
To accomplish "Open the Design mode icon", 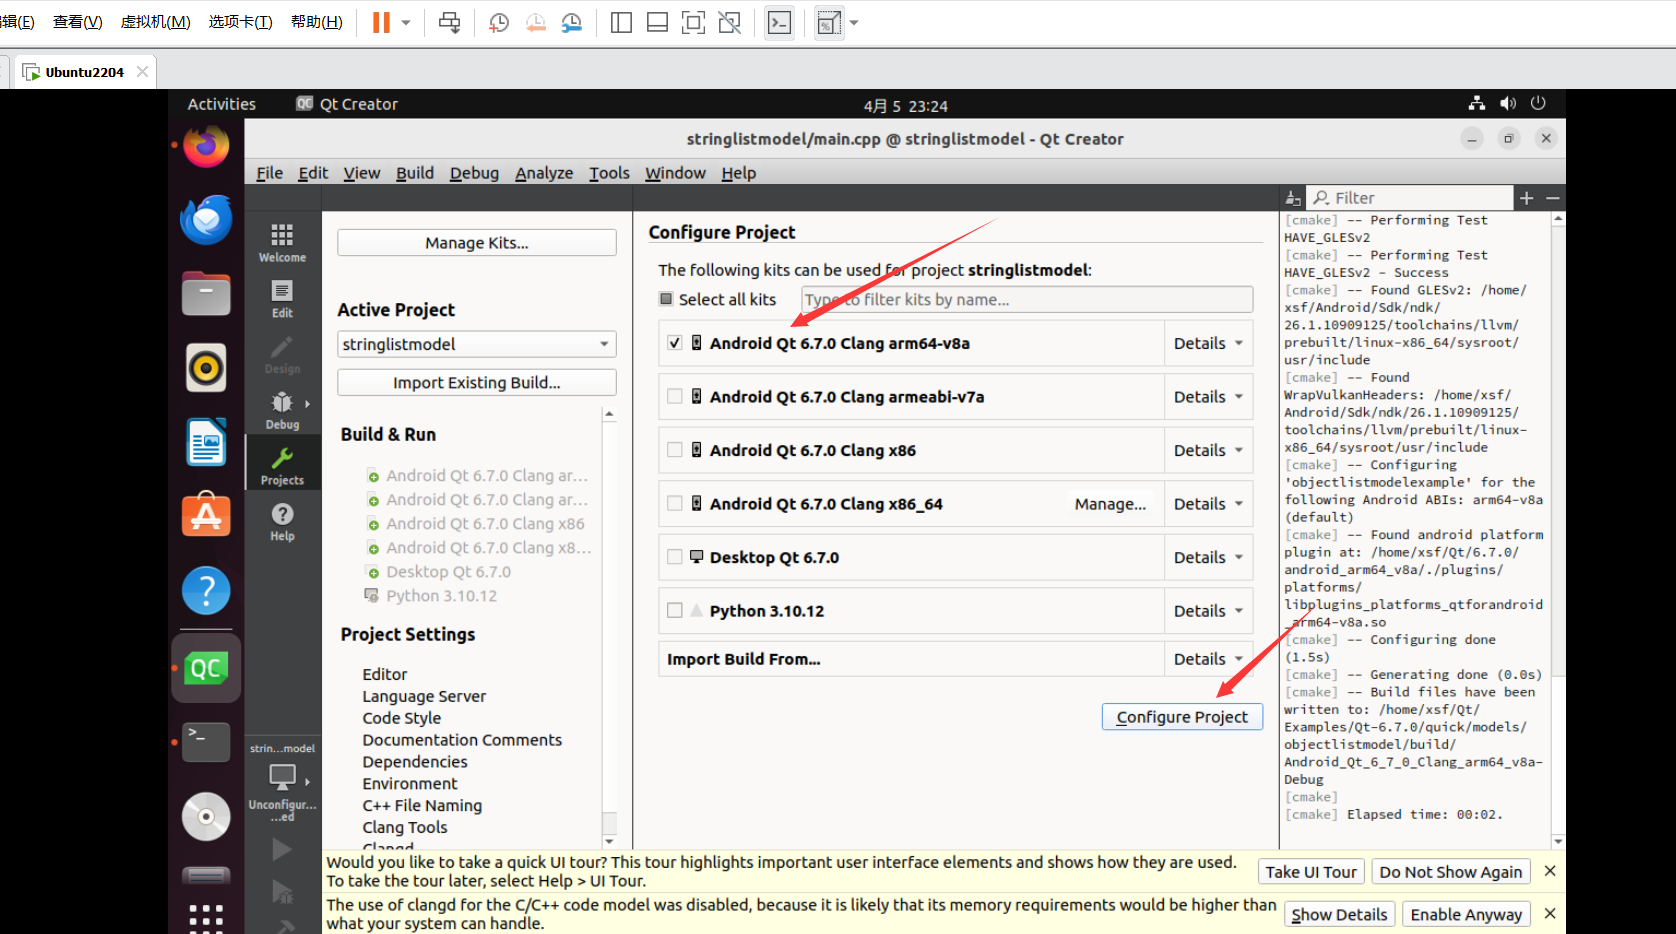I will 282,355.
